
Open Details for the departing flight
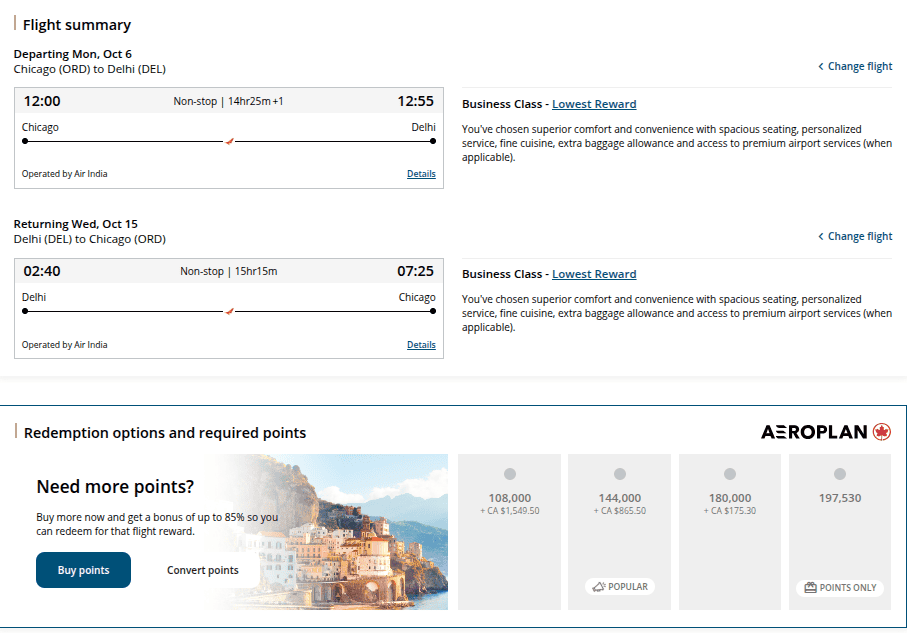pos(421,174)
